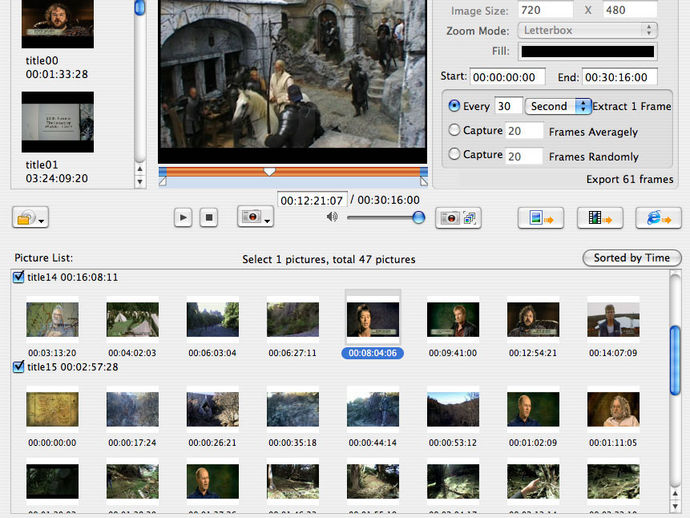Click the Start time field
Viewport: 690px width, 518px height.
(x=508, y=77)
